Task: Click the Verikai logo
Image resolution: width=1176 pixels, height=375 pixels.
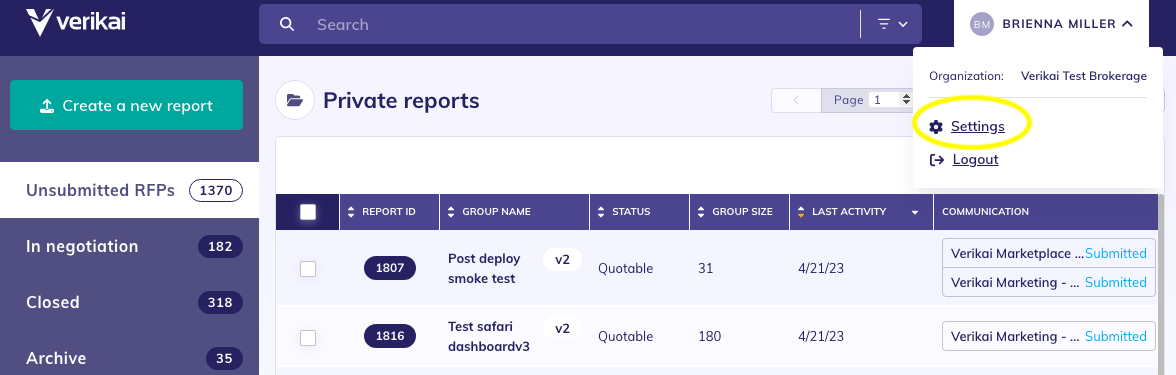Action: coord(76,22)
